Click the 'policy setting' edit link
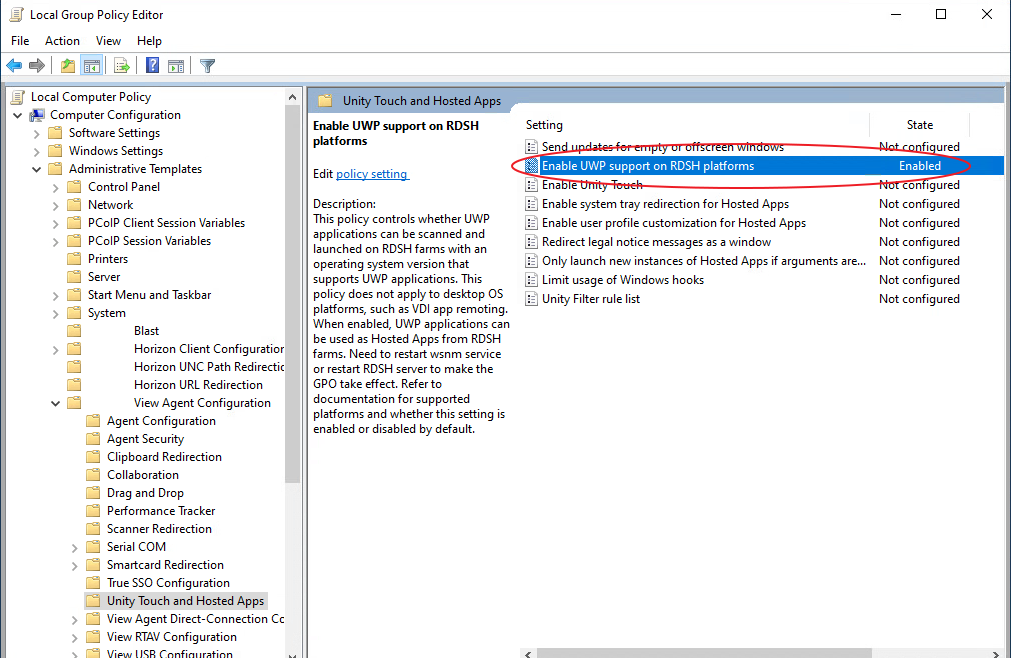The height and width of the screenshot is (658, 1011). [371, 174]
